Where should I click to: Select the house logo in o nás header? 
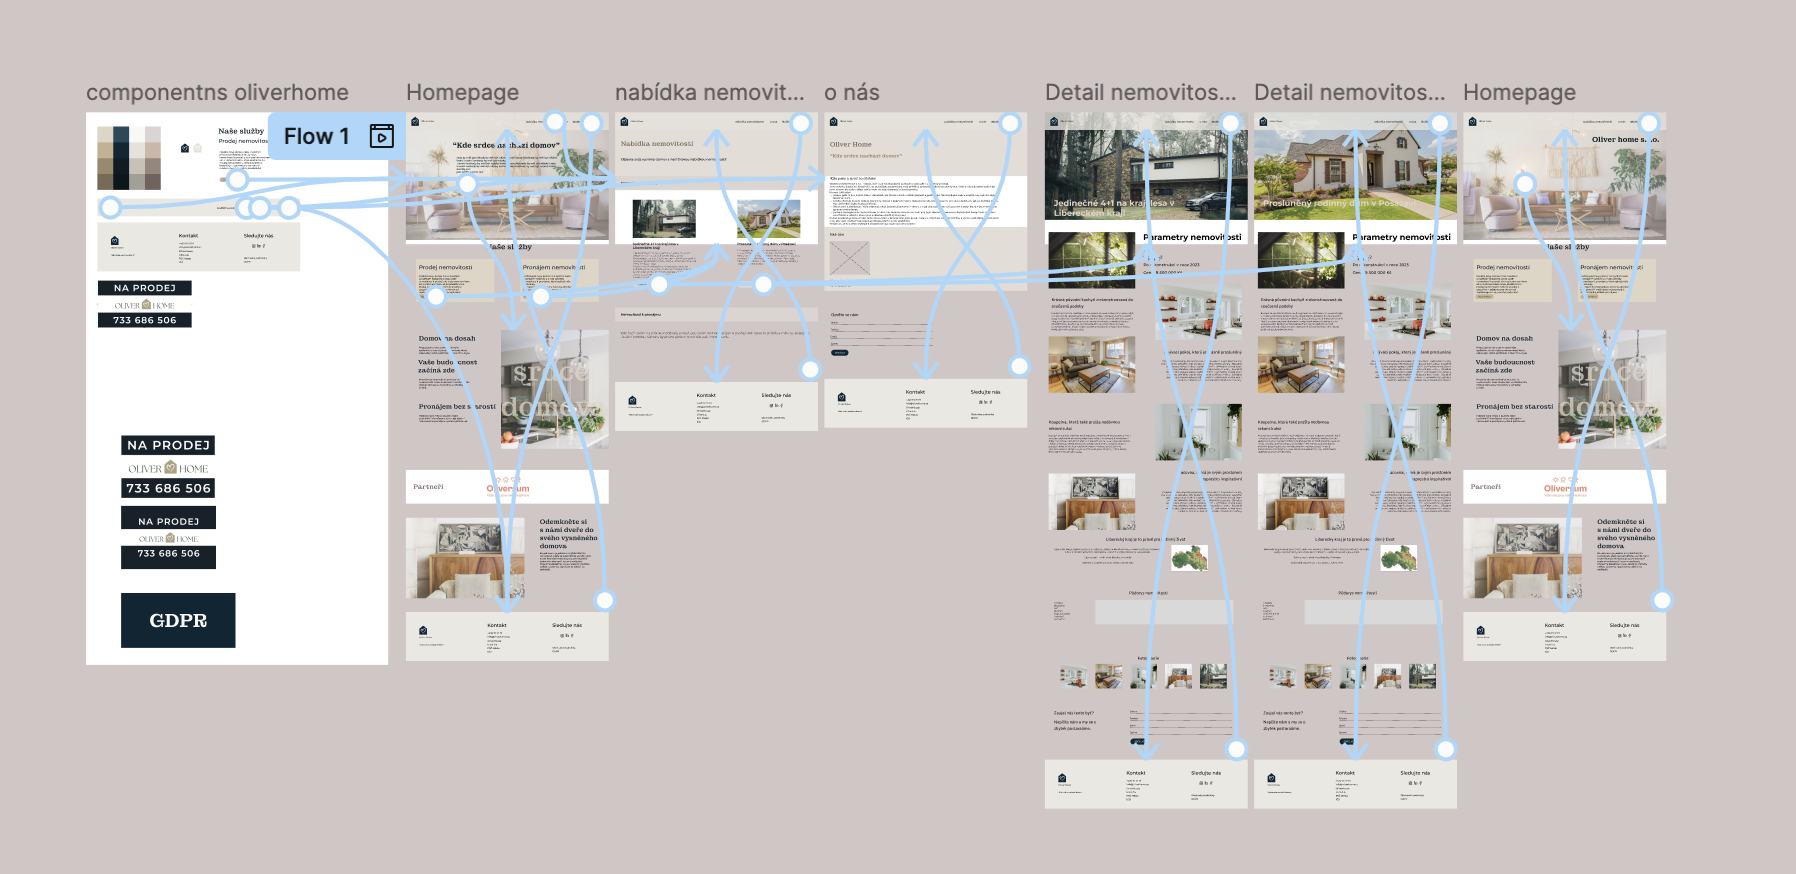[x=832, y=121]
